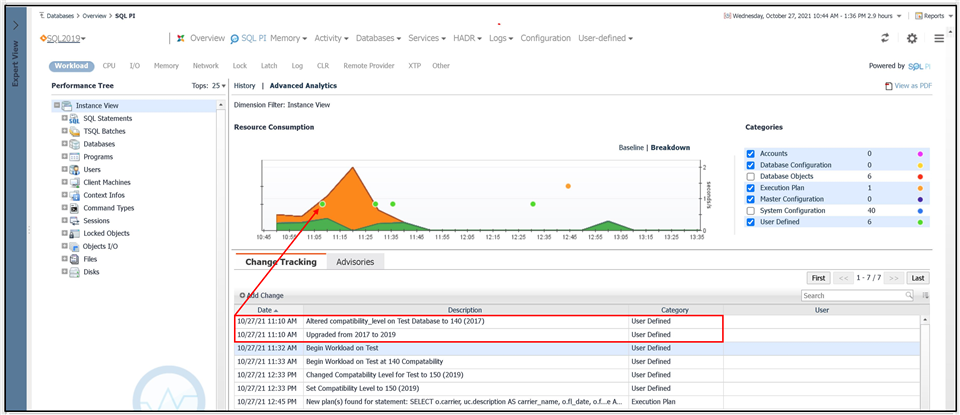This screenshot has width=960, height=415.
Task: Uncheck the Database Configuration checkbox
Action: pyautogui.click(x=751, y=165)
